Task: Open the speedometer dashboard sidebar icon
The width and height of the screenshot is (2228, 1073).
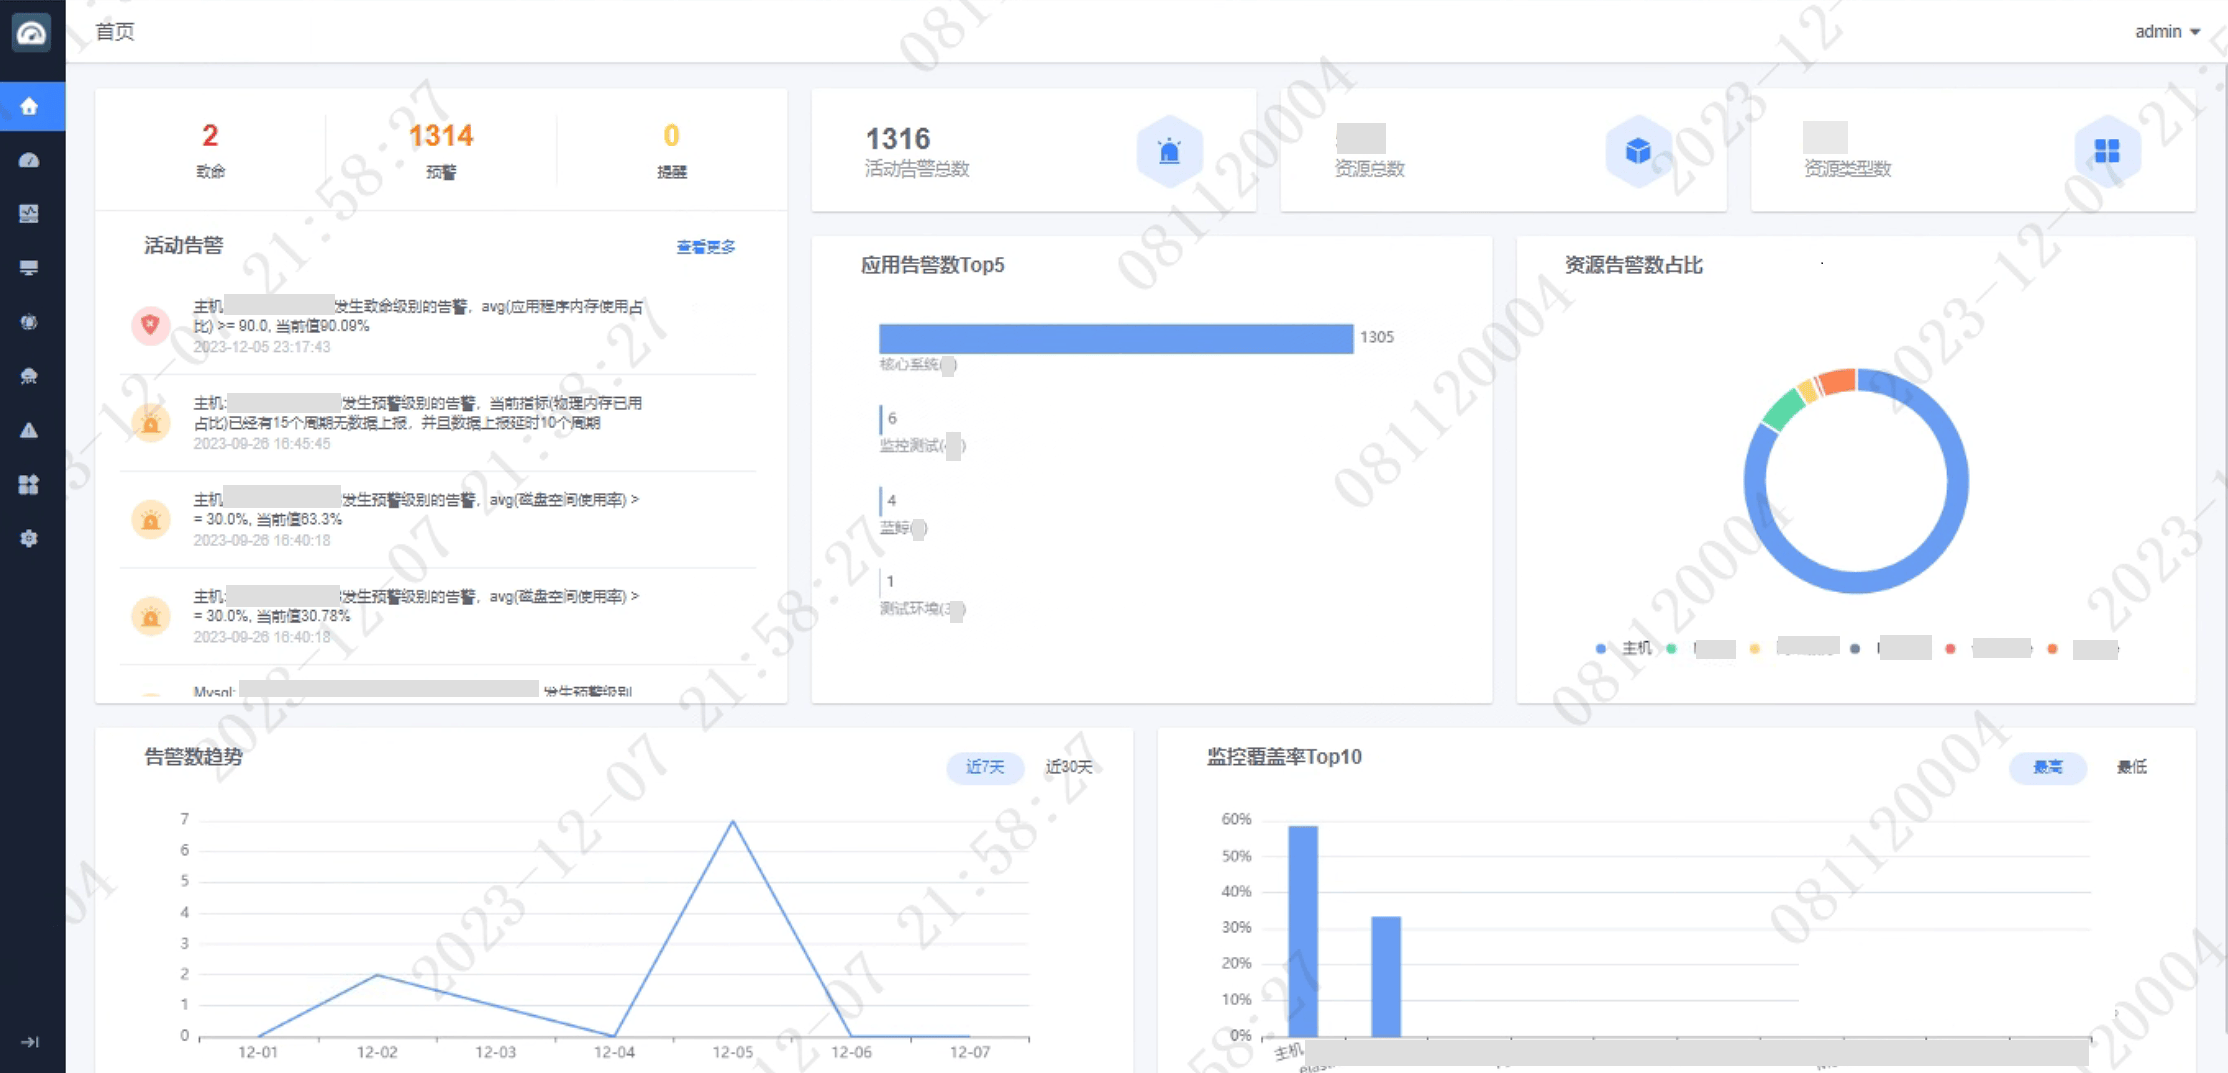Action: tap(29, 160)
